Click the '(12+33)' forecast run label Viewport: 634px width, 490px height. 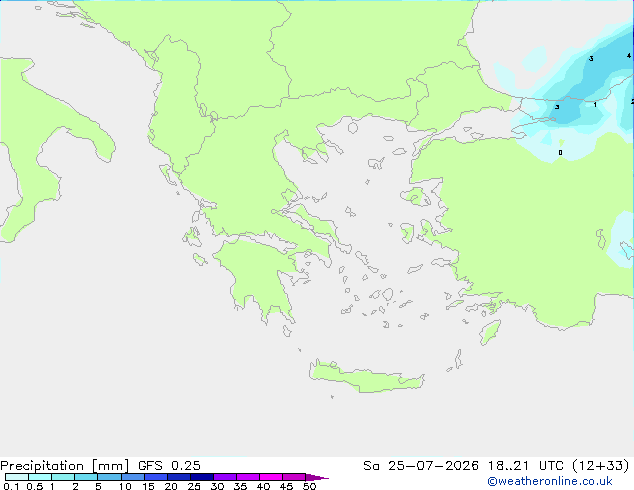pos(601,466)
